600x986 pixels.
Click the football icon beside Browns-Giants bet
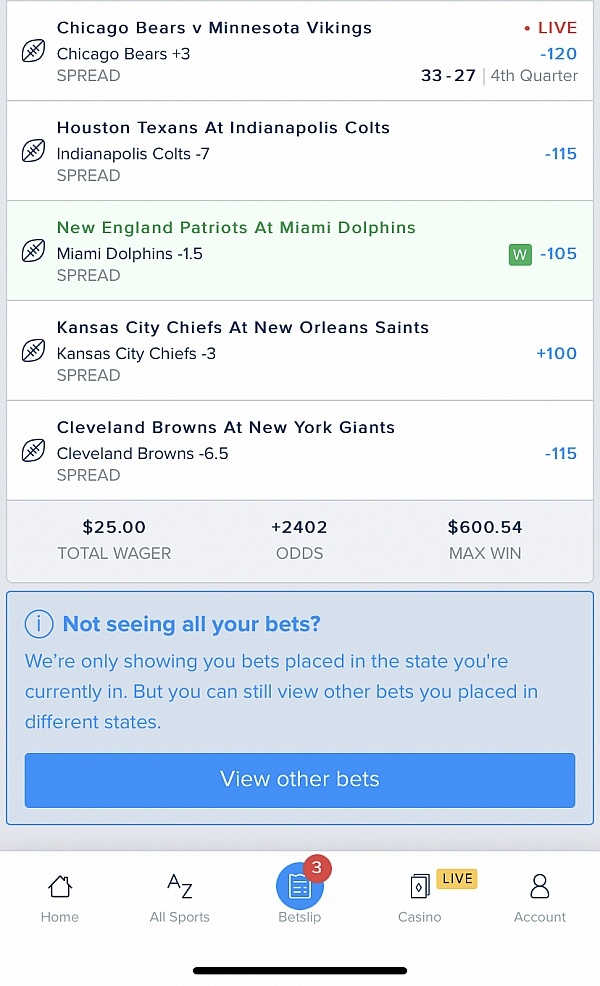tap(33, 450)
